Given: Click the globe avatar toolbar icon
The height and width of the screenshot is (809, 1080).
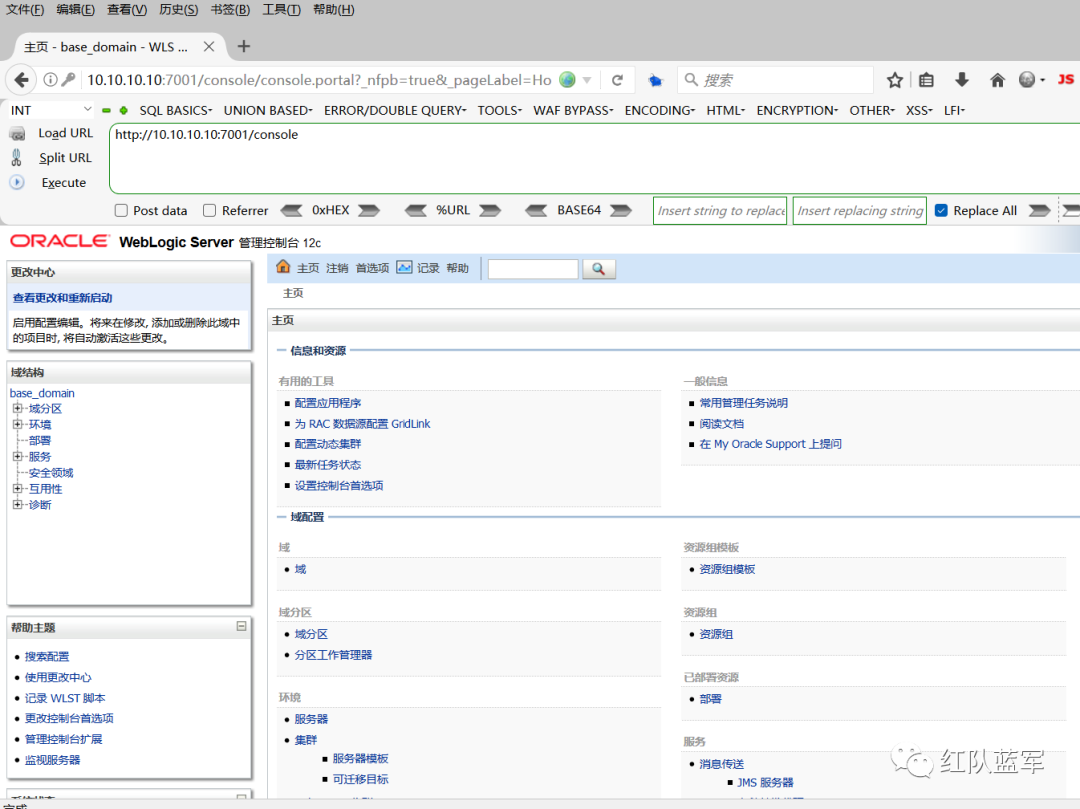Looking at the screenshot, I should pyautogui.click(x=1027, y=80).
